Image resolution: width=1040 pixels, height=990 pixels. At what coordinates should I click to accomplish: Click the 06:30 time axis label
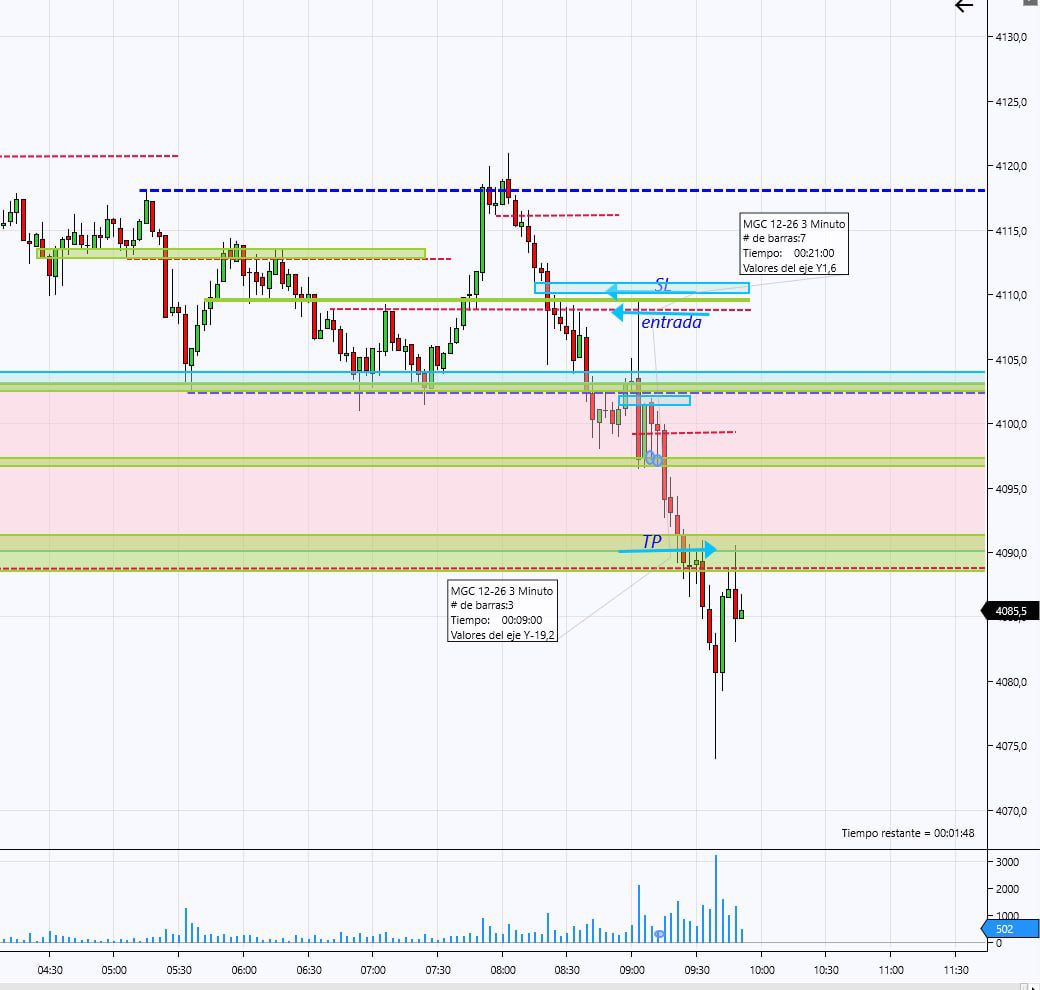pyautogui.click(x=308, y=970)
